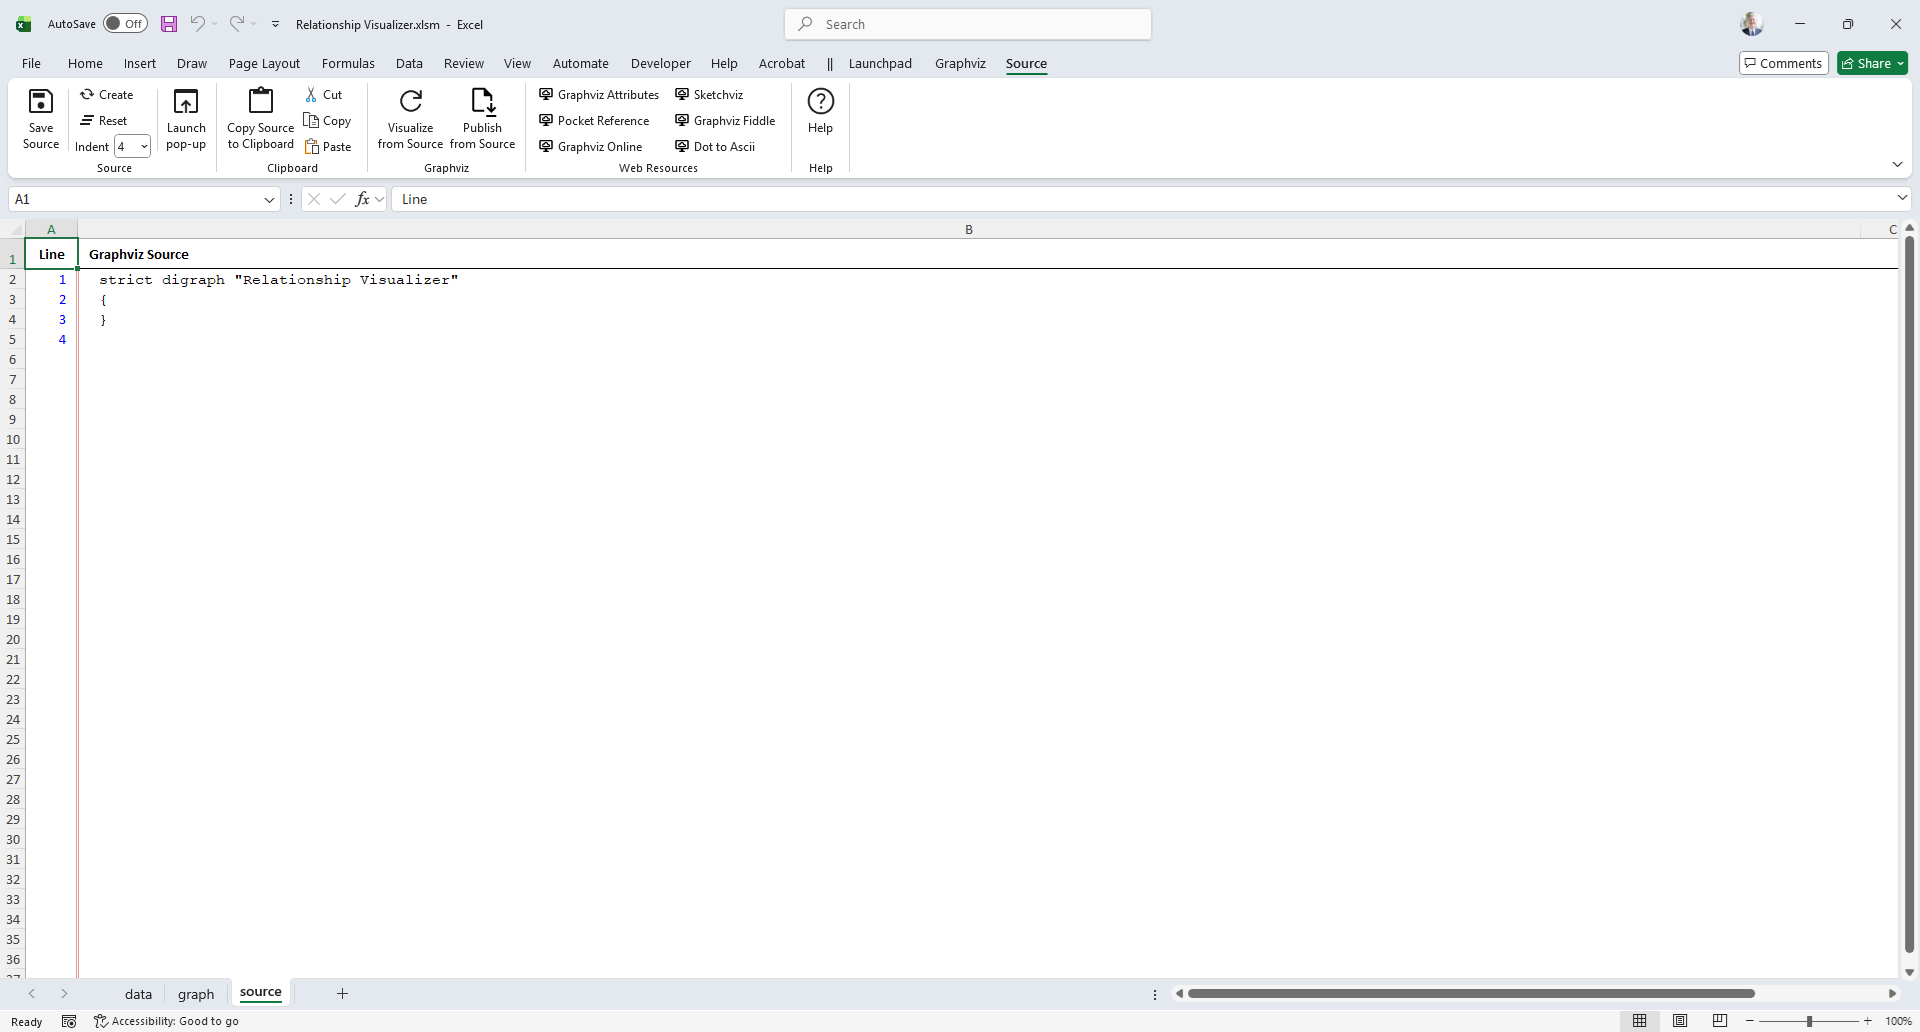Image resolution: width=1920 pixels, height=1032 pixels.
Task: Switch to the graph sheet tab
Action: click(x=196, y=994)
